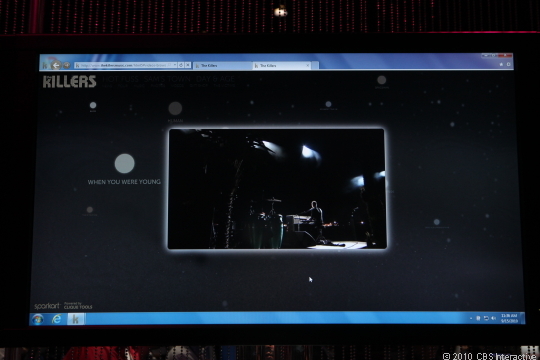Launch Internet Explorer from the taskbar
Viewport: 540px width, 360px height.
56,319
